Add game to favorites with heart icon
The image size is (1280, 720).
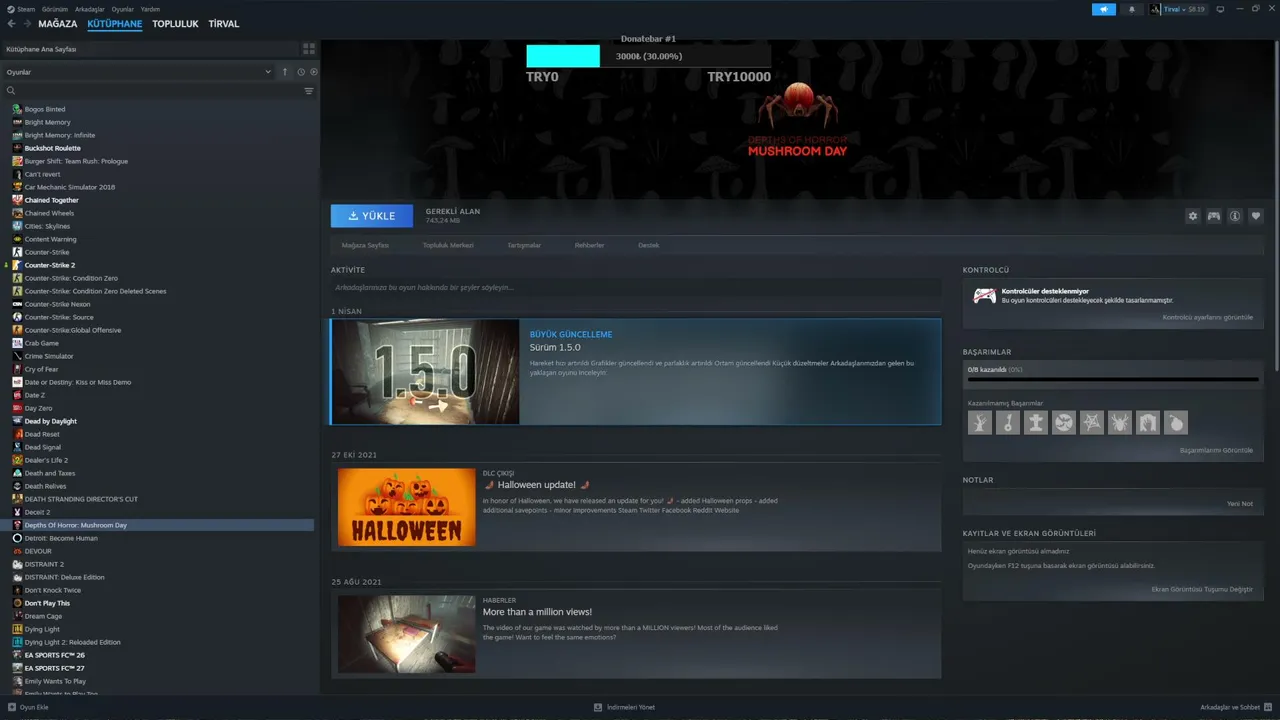pos(1256,216)
